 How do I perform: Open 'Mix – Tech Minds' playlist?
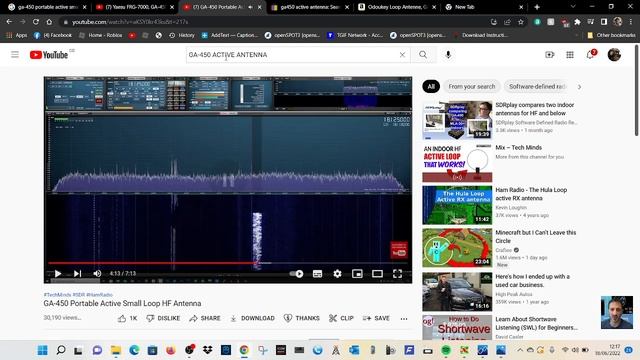tap(518, 148)
